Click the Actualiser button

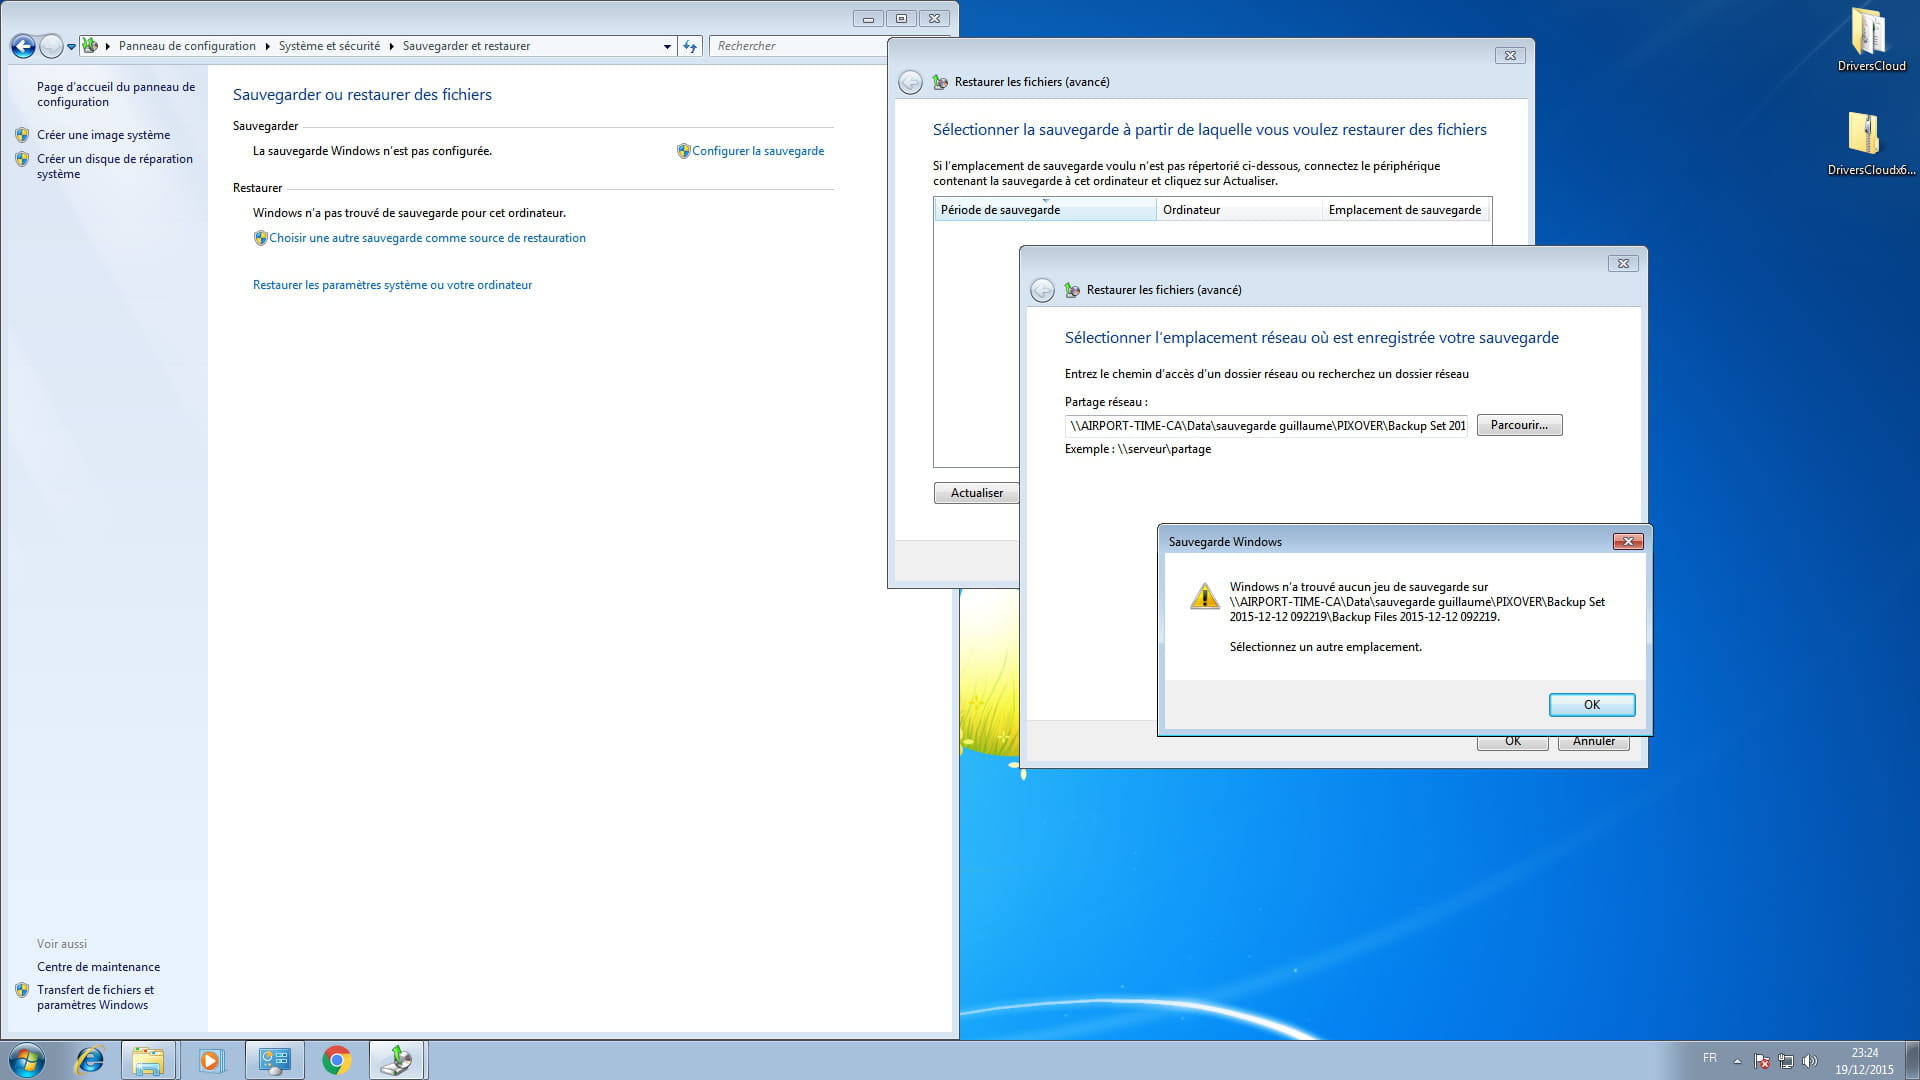976,493
